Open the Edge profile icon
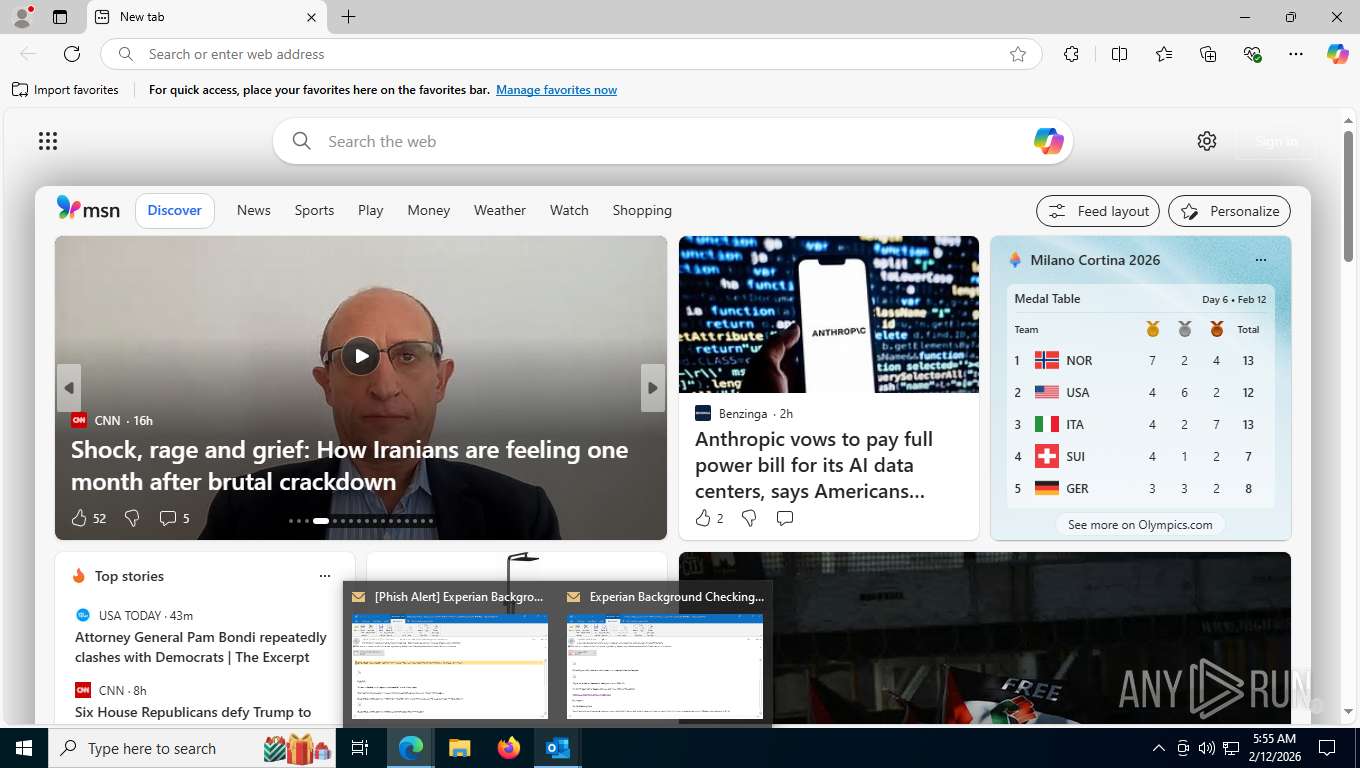This screenshot has width=1360, height=768. coord(21,17)
